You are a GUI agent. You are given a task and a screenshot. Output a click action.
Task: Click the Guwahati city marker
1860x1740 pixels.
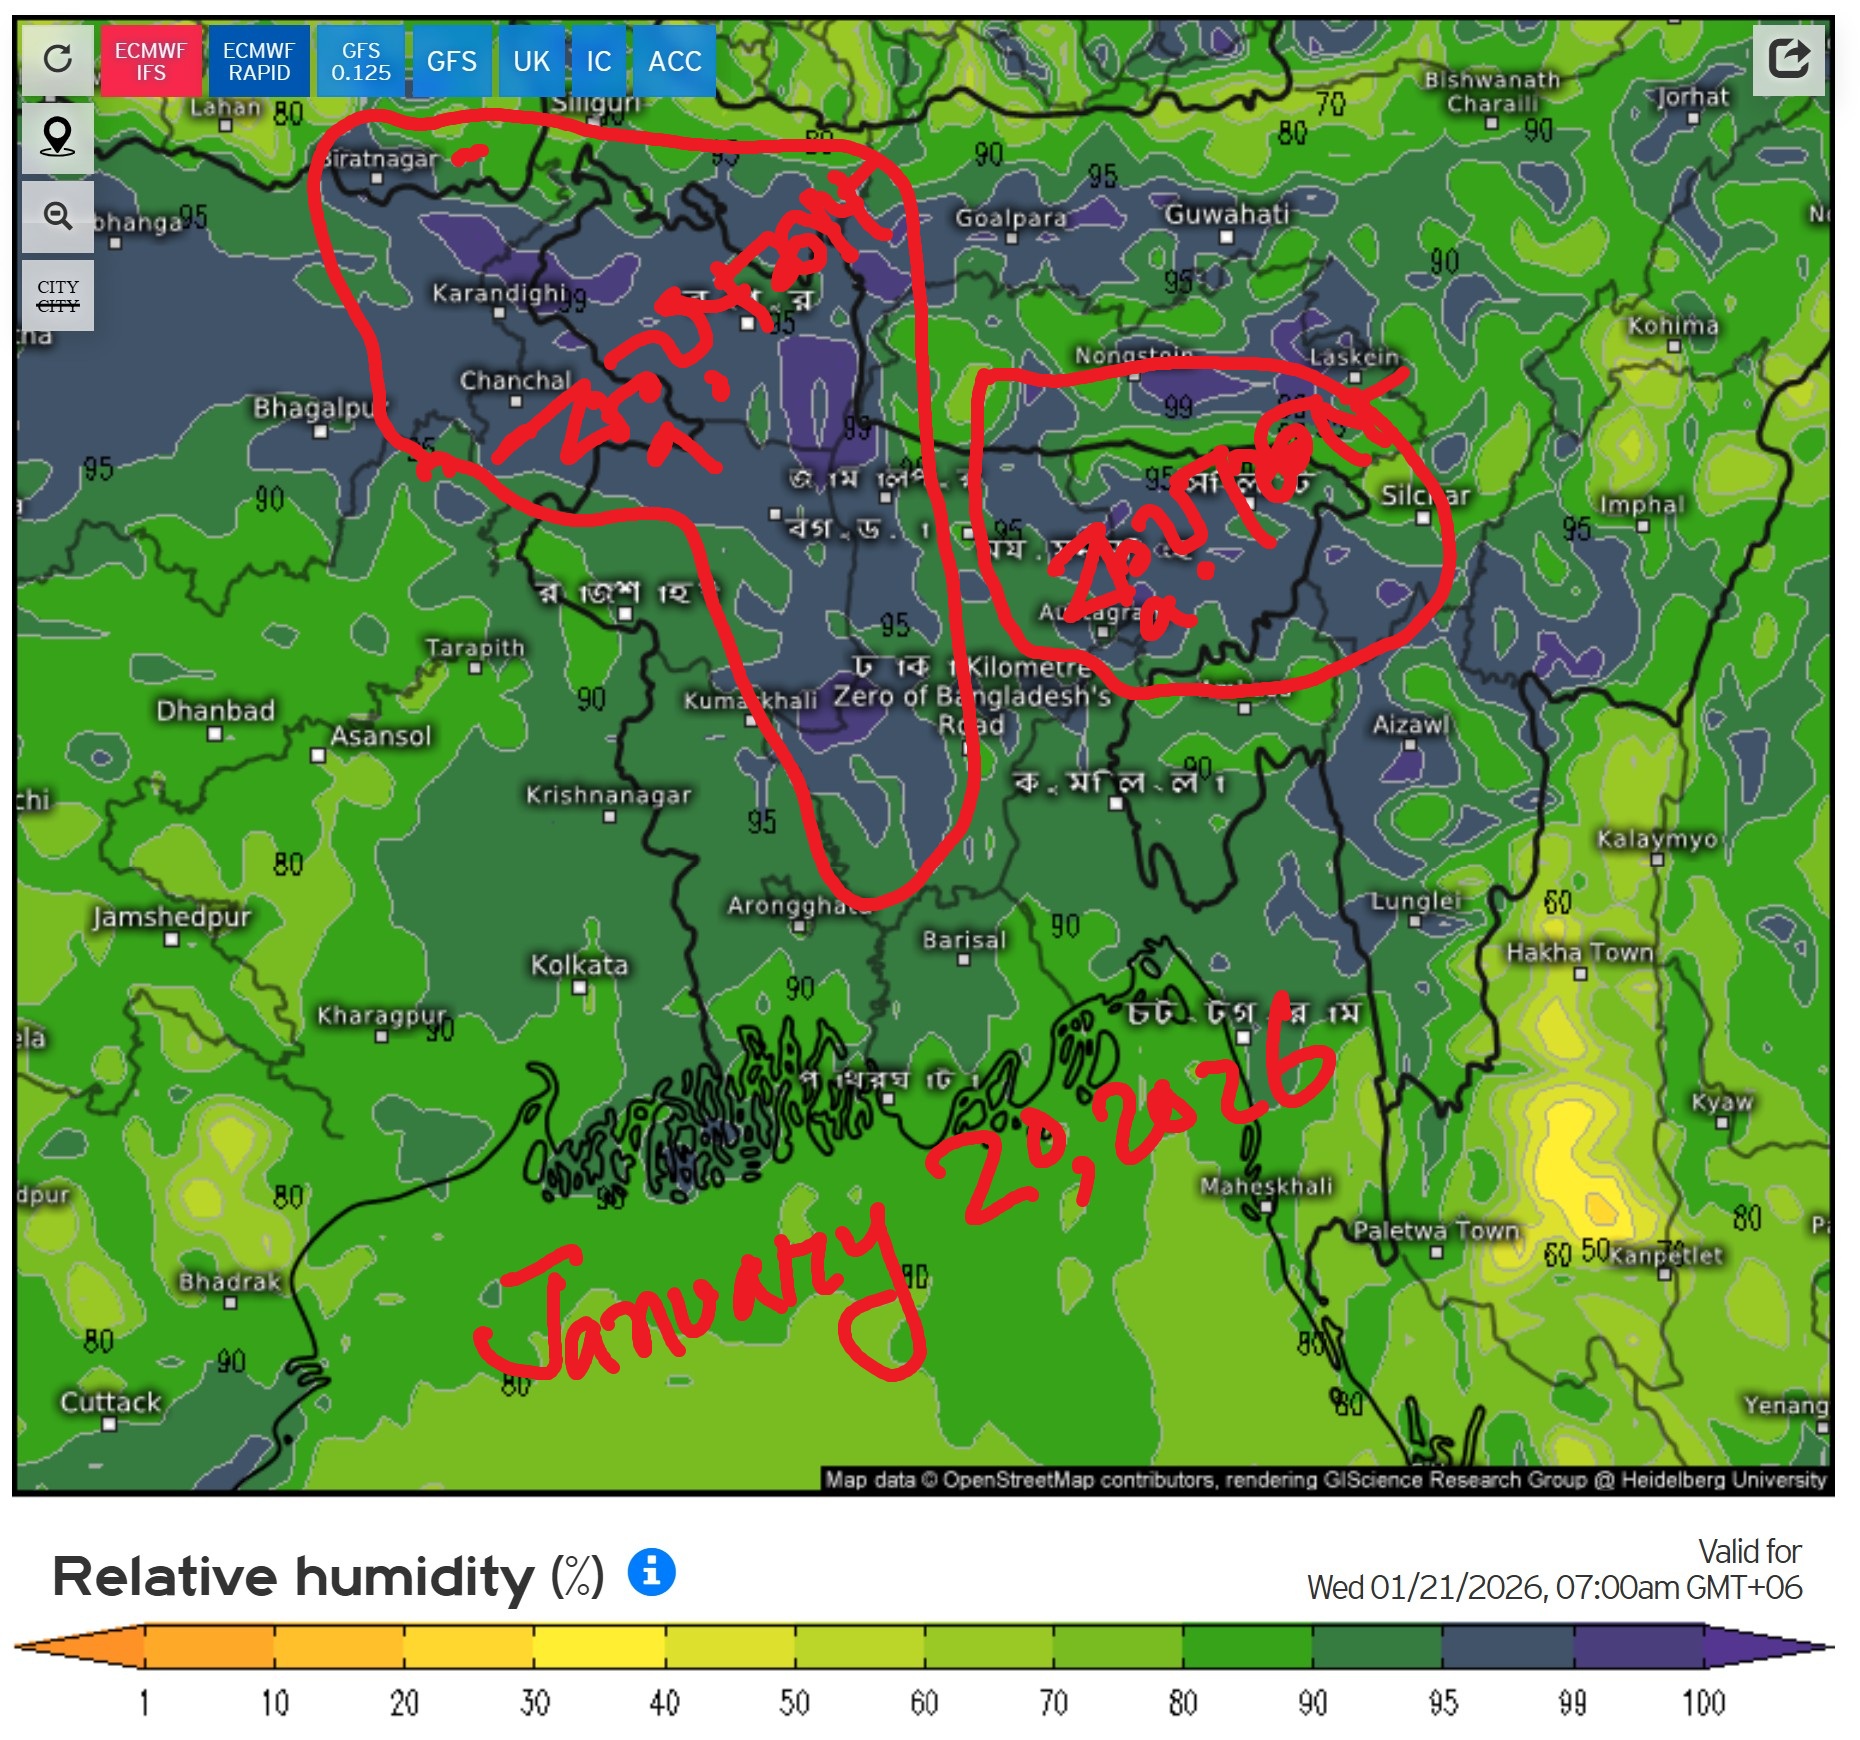(x=1226, y=237)
